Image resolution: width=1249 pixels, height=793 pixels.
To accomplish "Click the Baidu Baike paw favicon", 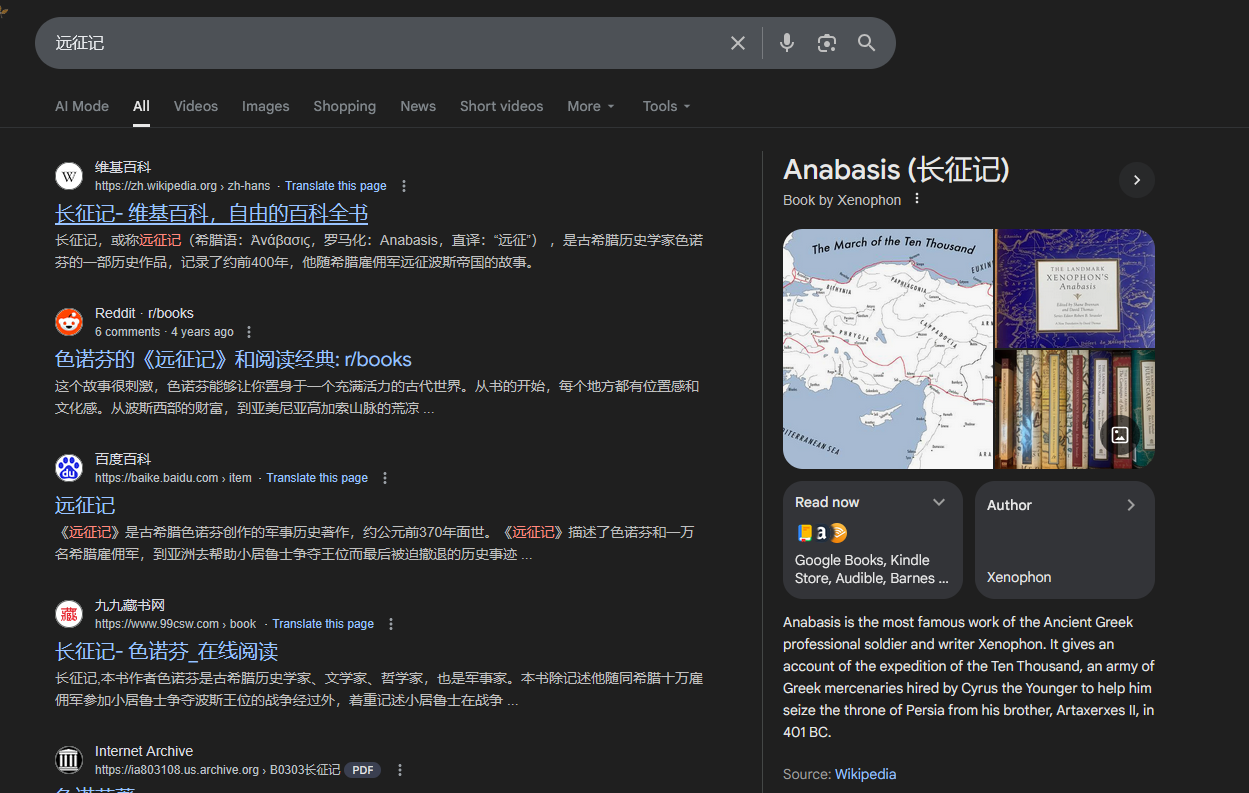I will 69,468.
